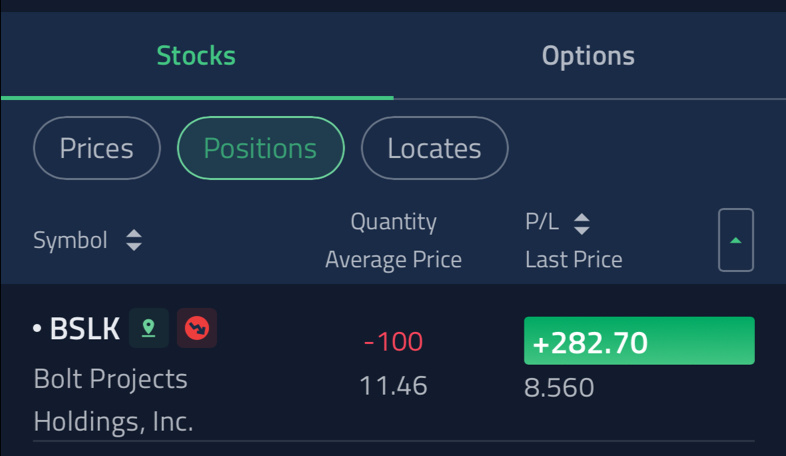Viewport: 786px width, 456px height.
Task: Select the Prices pill filter
Action: (97, 148)
